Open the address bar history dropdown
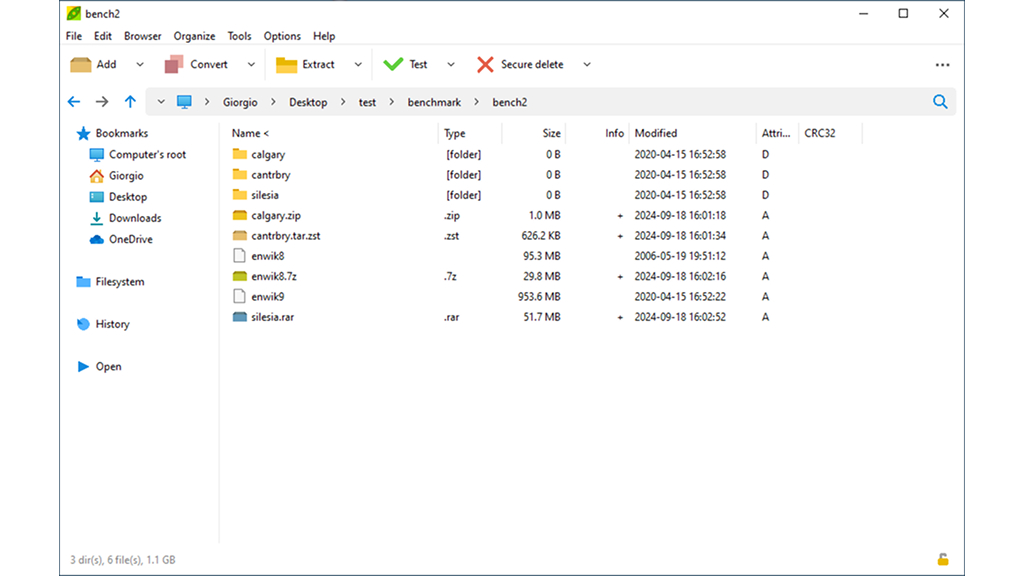 161,102
